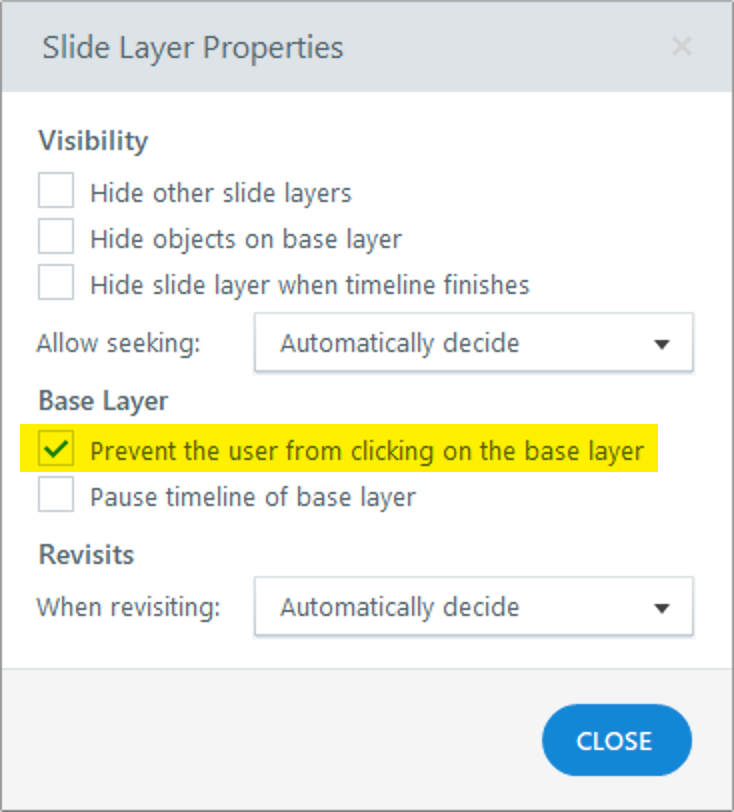
Task: Click the Base Layer section heading
Action: pos(103,400)
